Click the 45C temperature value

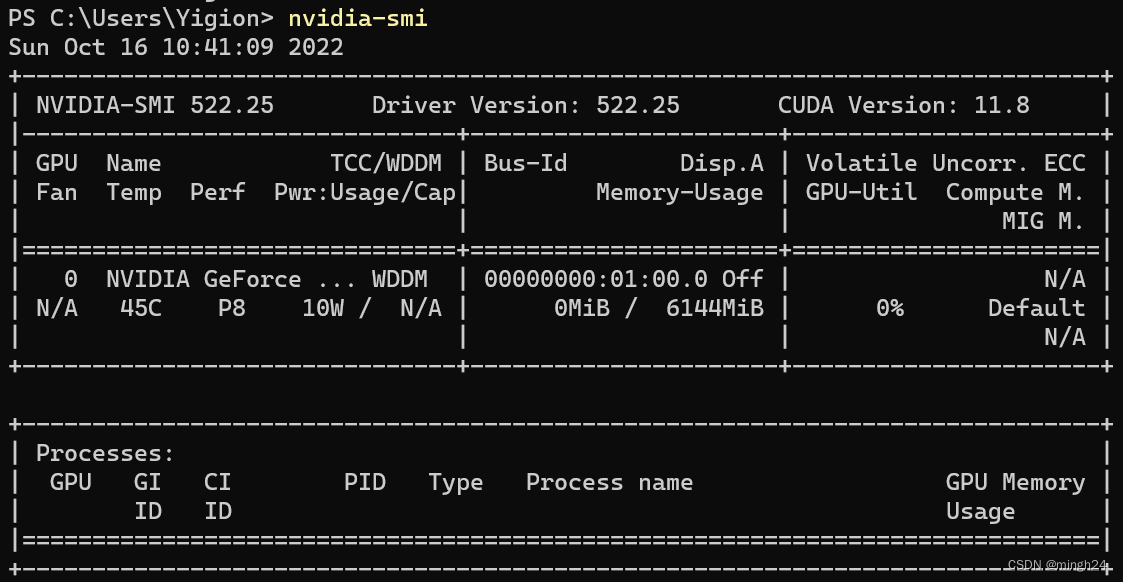pos(141,309)
